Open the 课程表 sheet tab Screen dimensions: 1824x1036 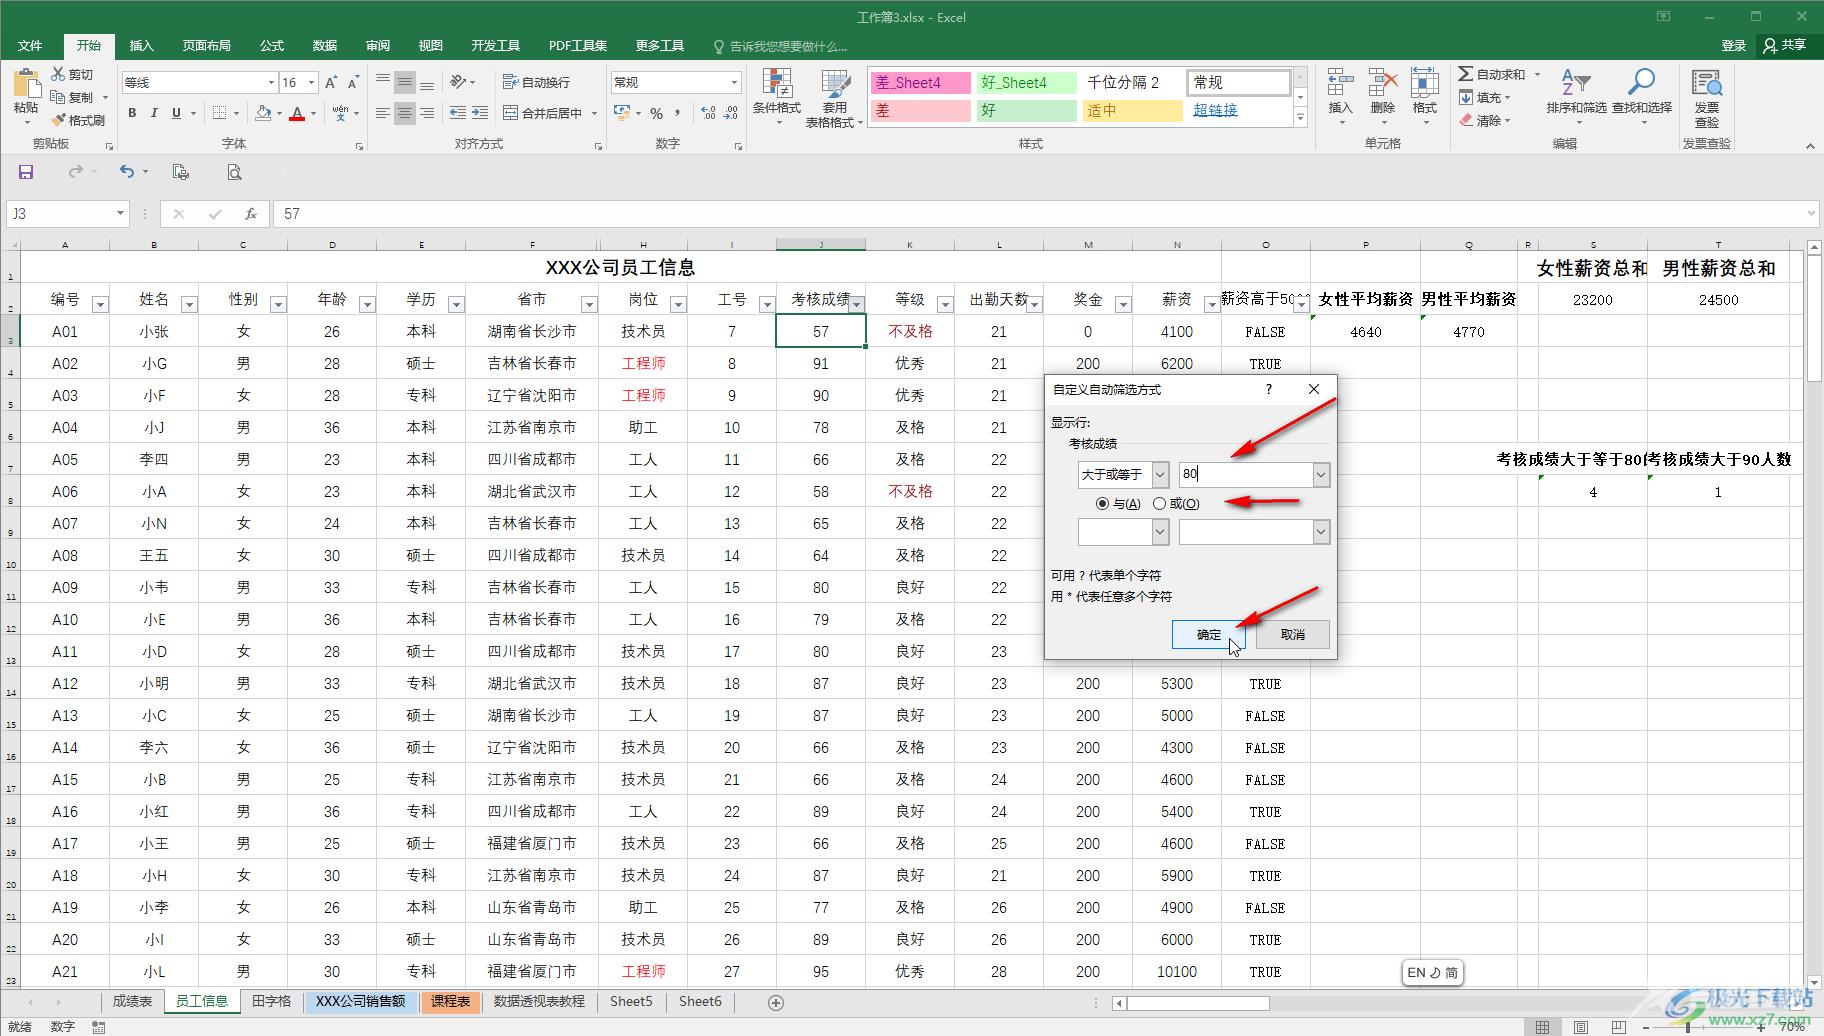tap(450, 1001)
